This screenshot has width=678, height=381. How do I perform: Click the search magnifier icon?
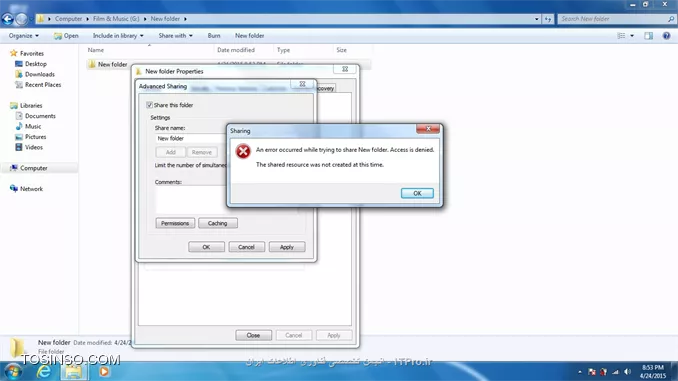(x=671, y=19)
